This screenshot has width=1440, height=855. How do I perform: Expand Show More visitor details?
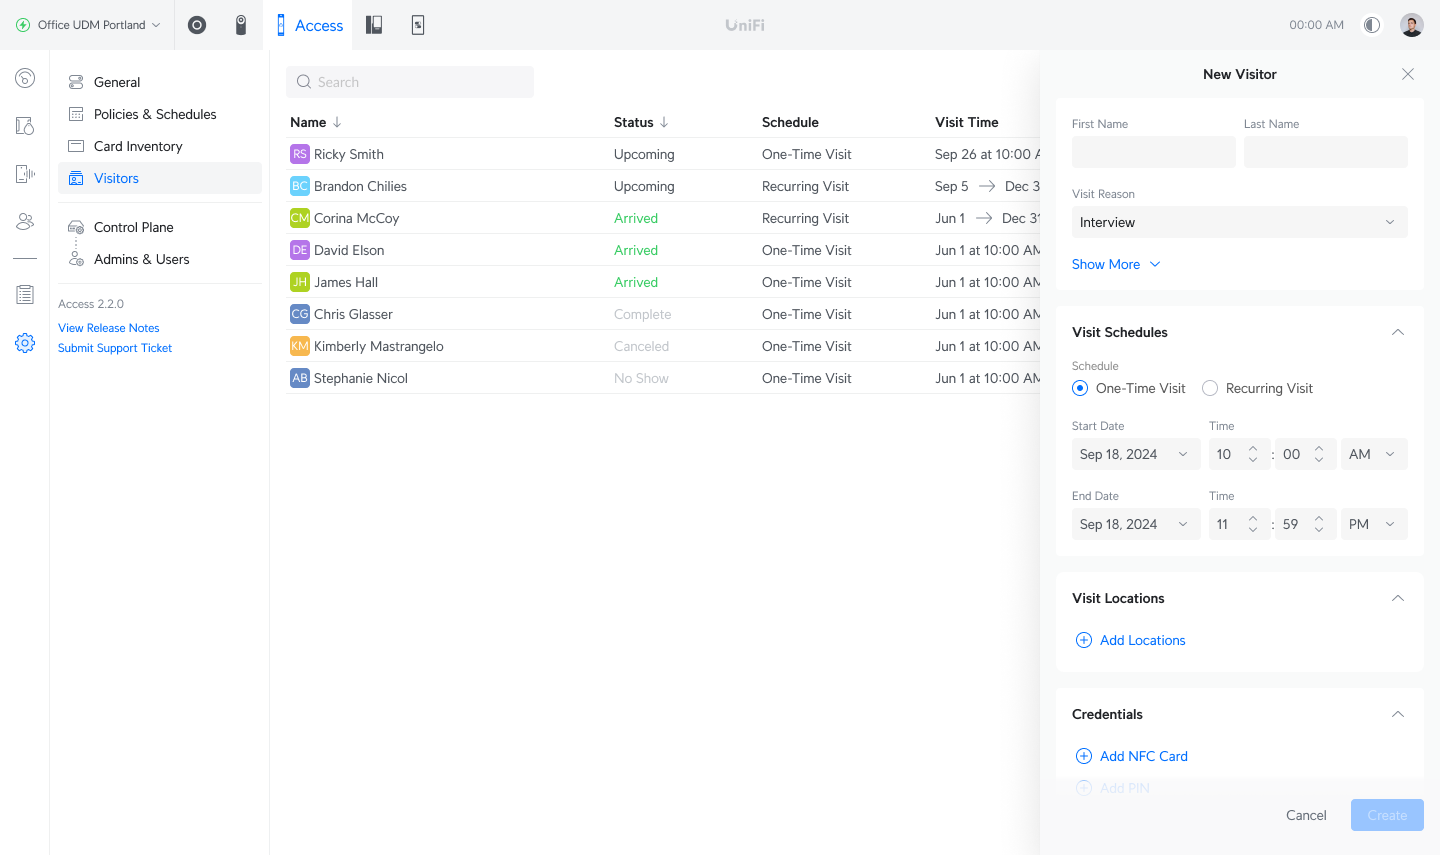[1116, 264]
